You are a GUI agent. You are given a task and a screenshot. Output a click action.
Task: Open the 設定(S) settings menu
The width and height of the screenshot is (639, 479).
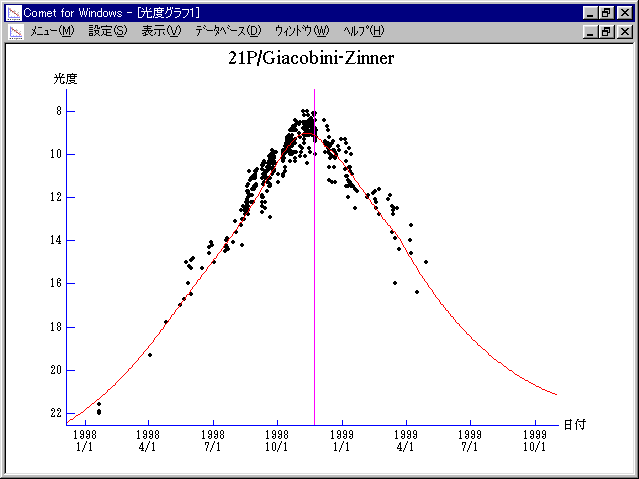108,31
